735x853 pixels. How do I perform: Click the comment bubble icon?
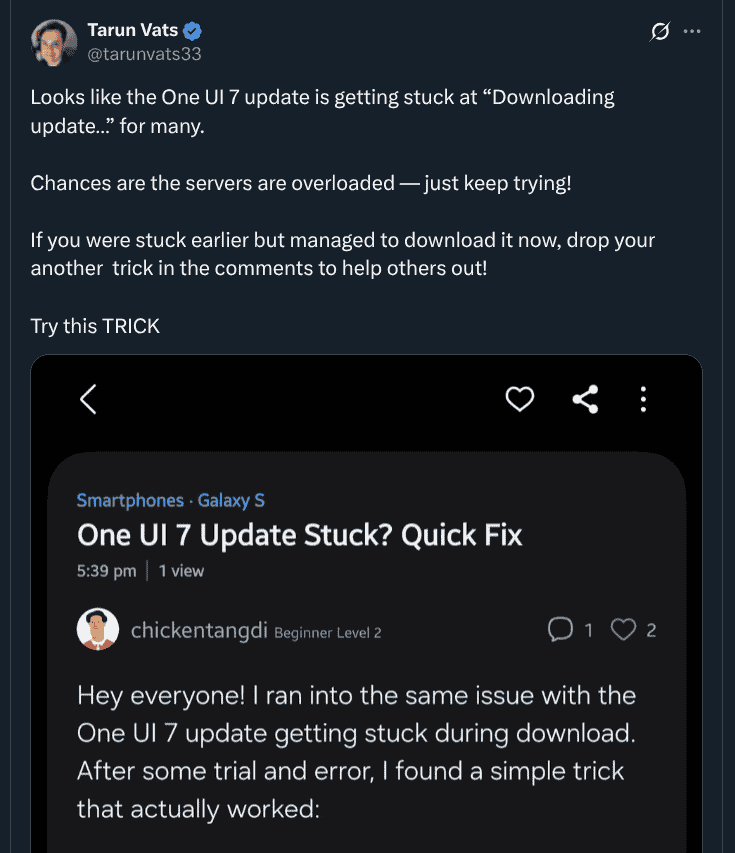coord(561,629)
